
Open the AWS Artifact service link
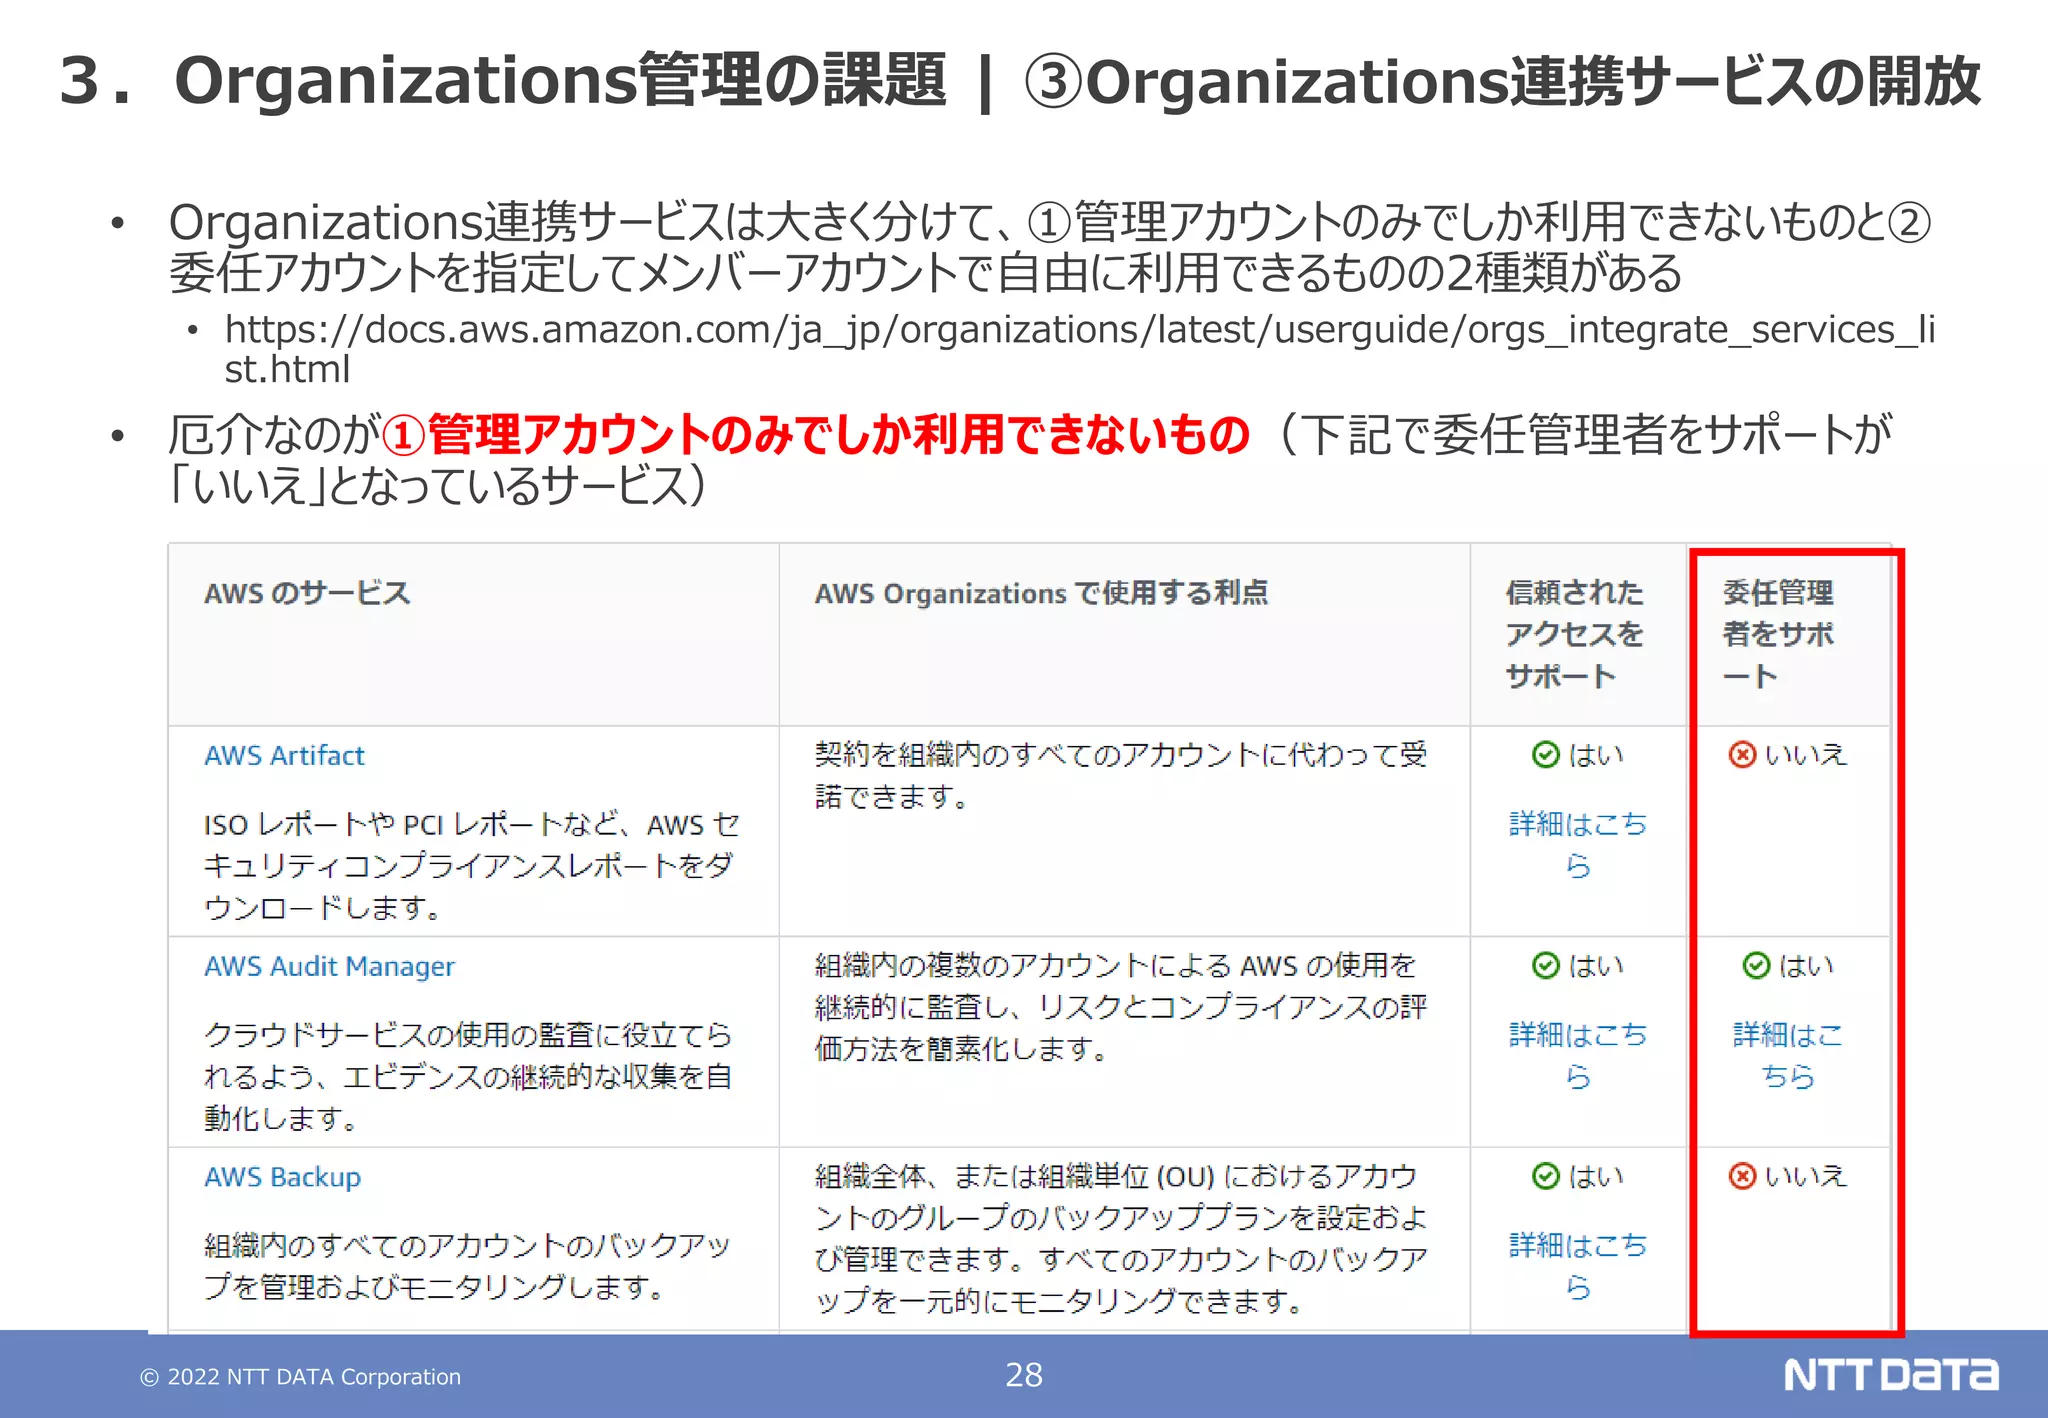point(284,755)
